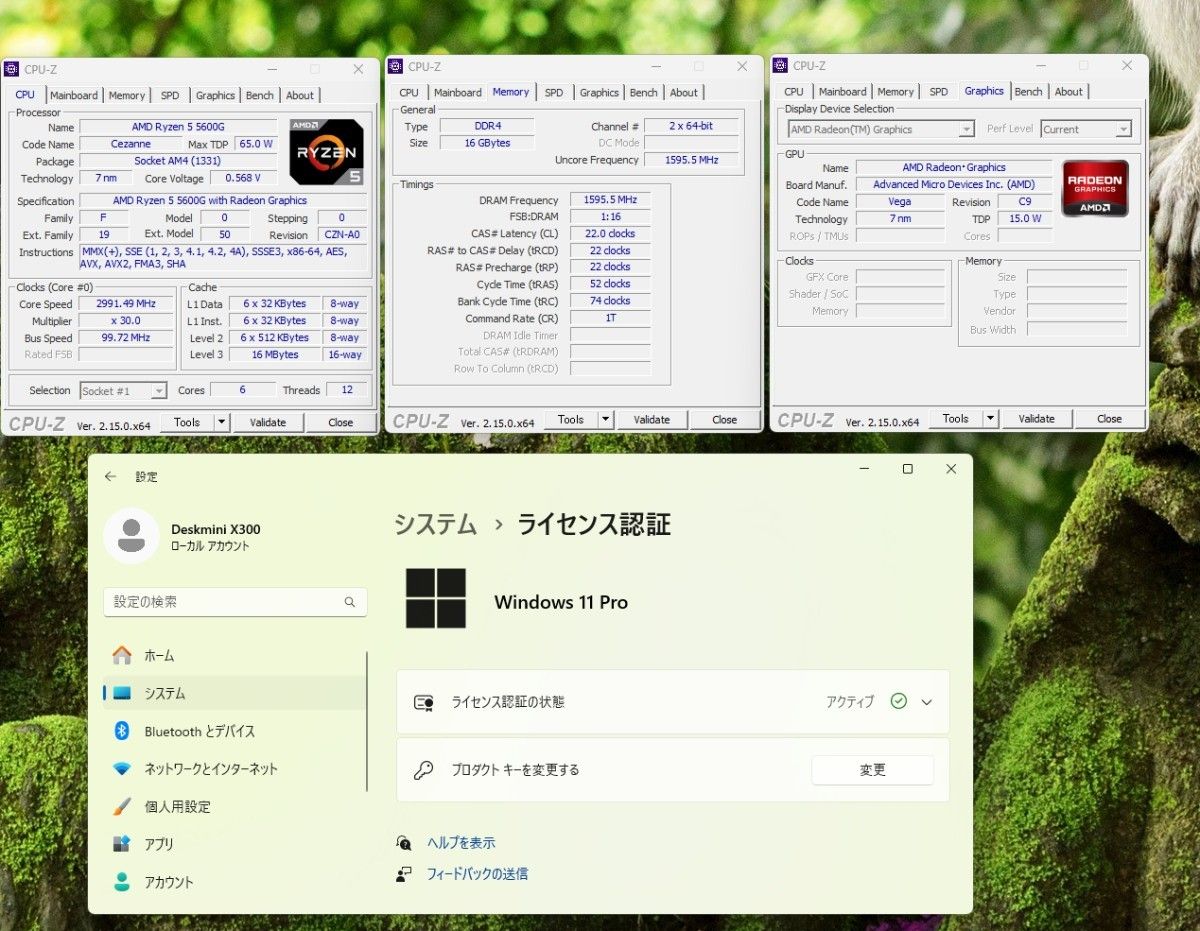Minimize the Settings window
The image size is (1200, 931).
tap(863, 469)
